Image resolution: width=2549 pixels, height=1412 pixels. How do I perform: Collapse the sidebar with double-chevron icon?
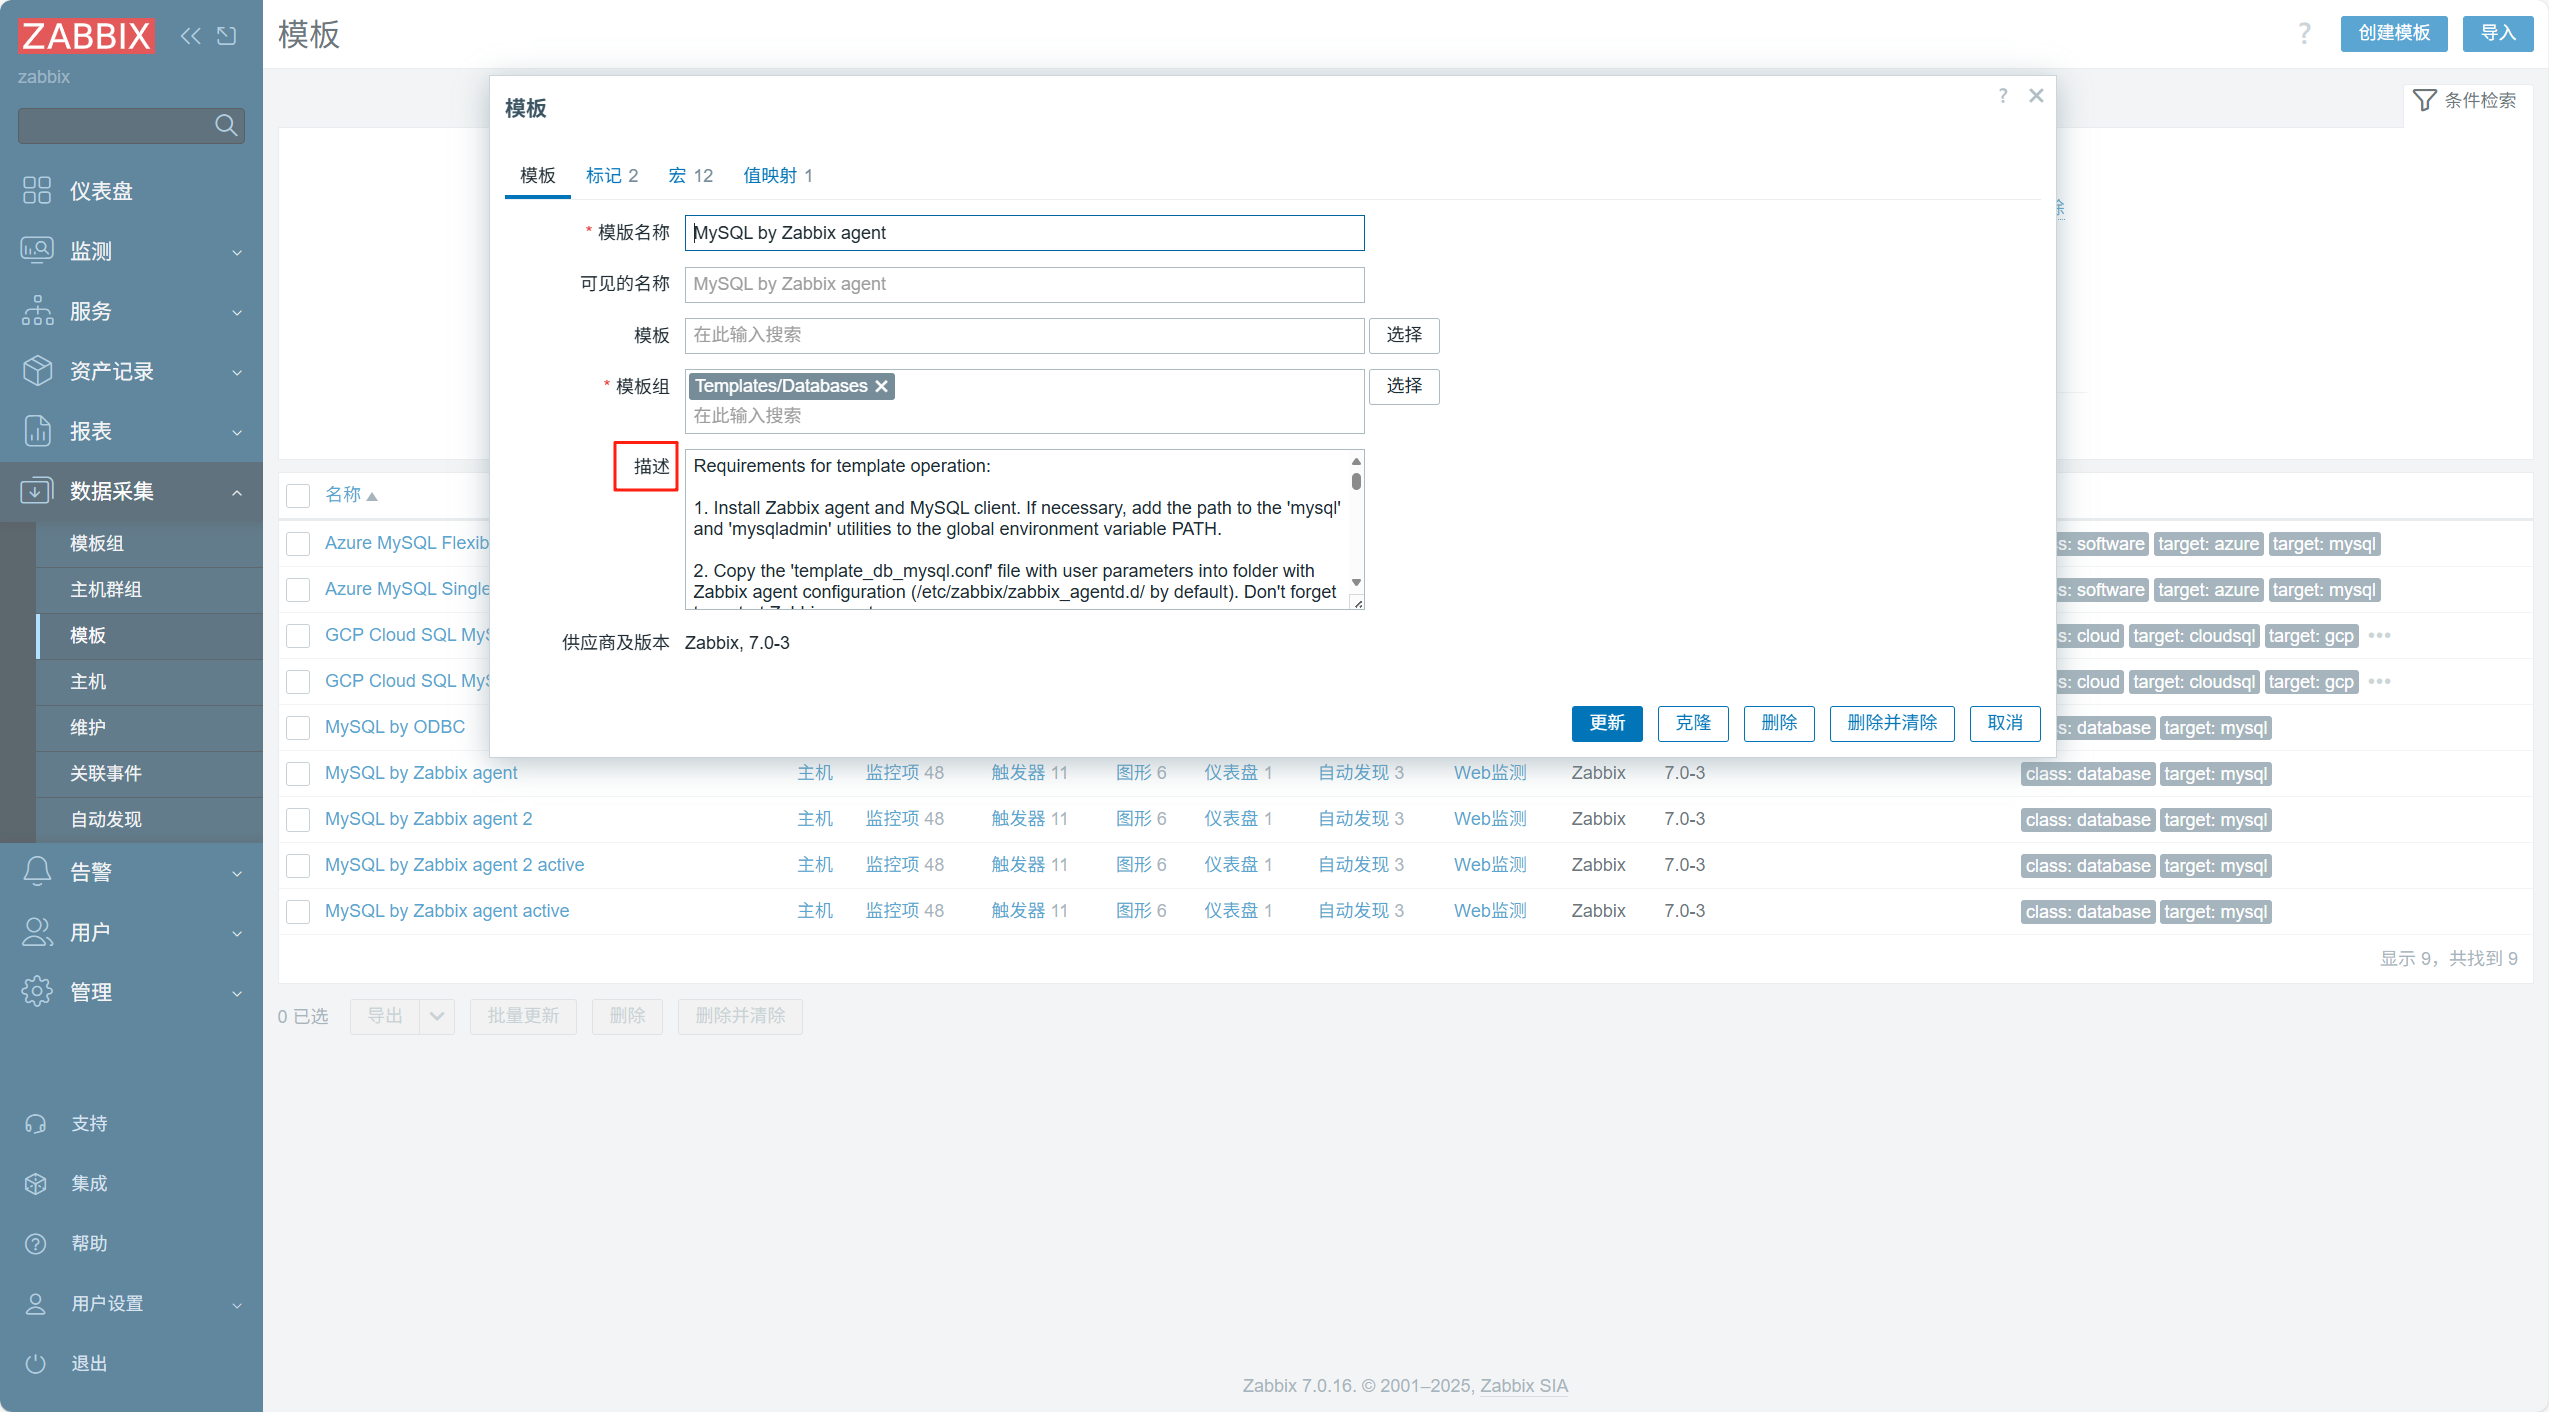pos(190,36)
